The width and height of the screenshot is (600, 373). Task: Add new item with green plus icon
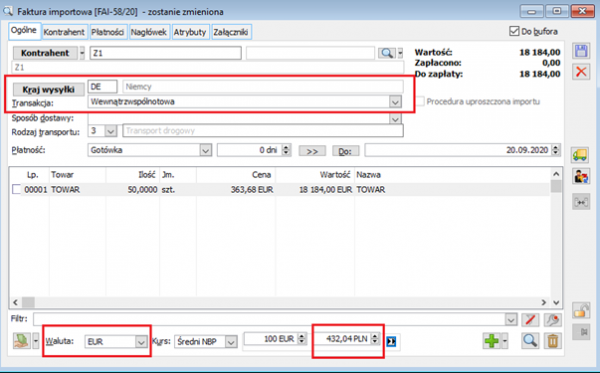[491, 340]
